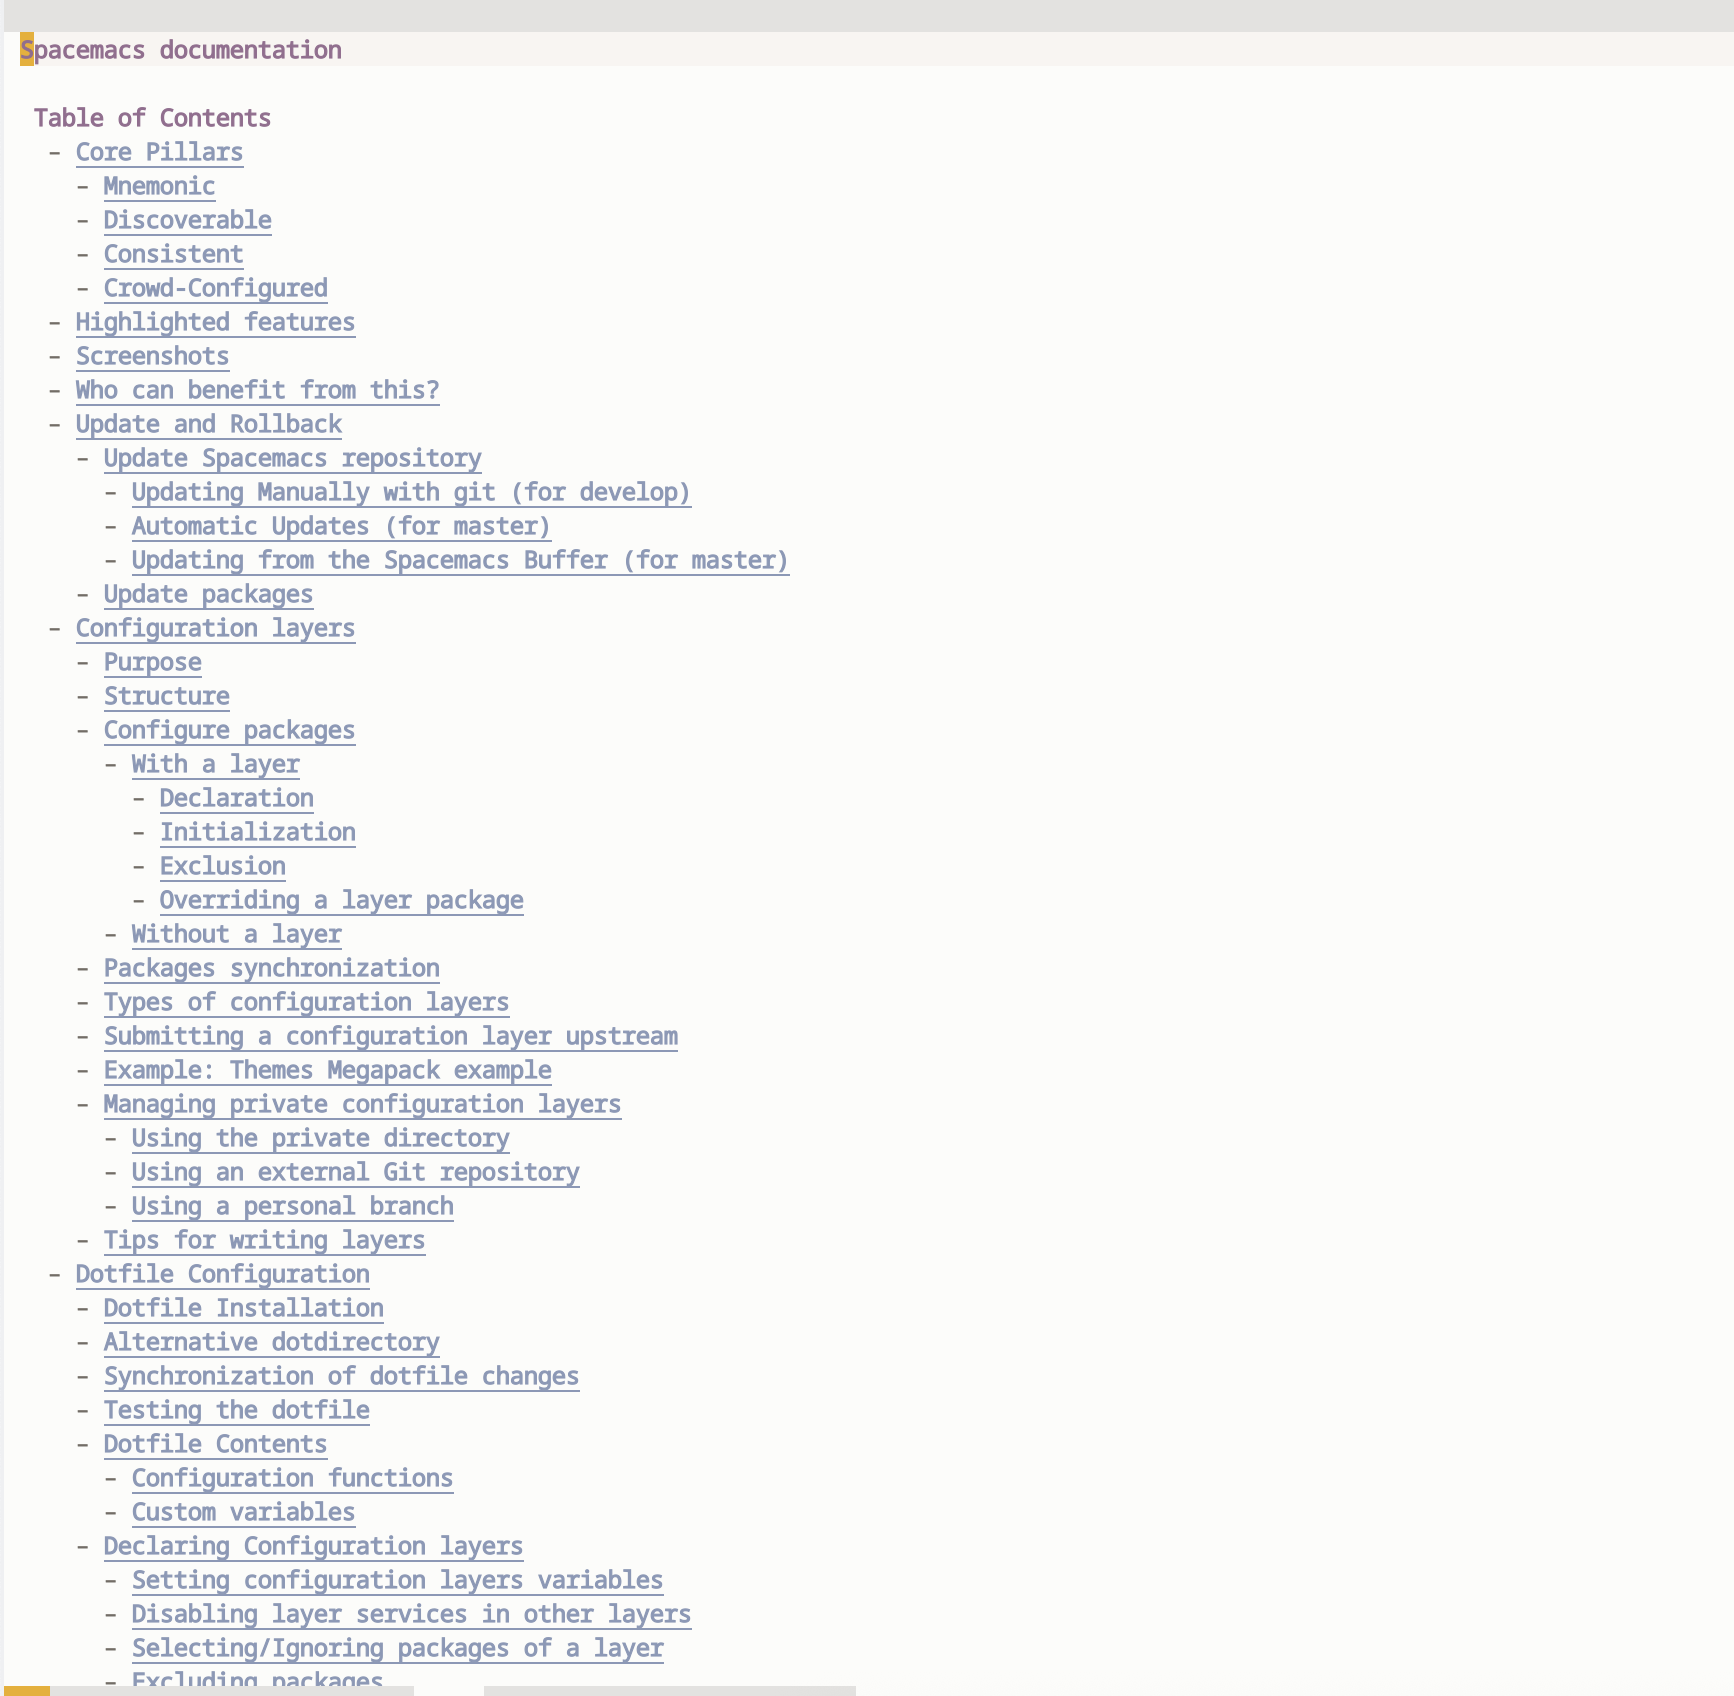
Task: Follow Example: Themes Megapack example link
Action: tap(327, 1070)
